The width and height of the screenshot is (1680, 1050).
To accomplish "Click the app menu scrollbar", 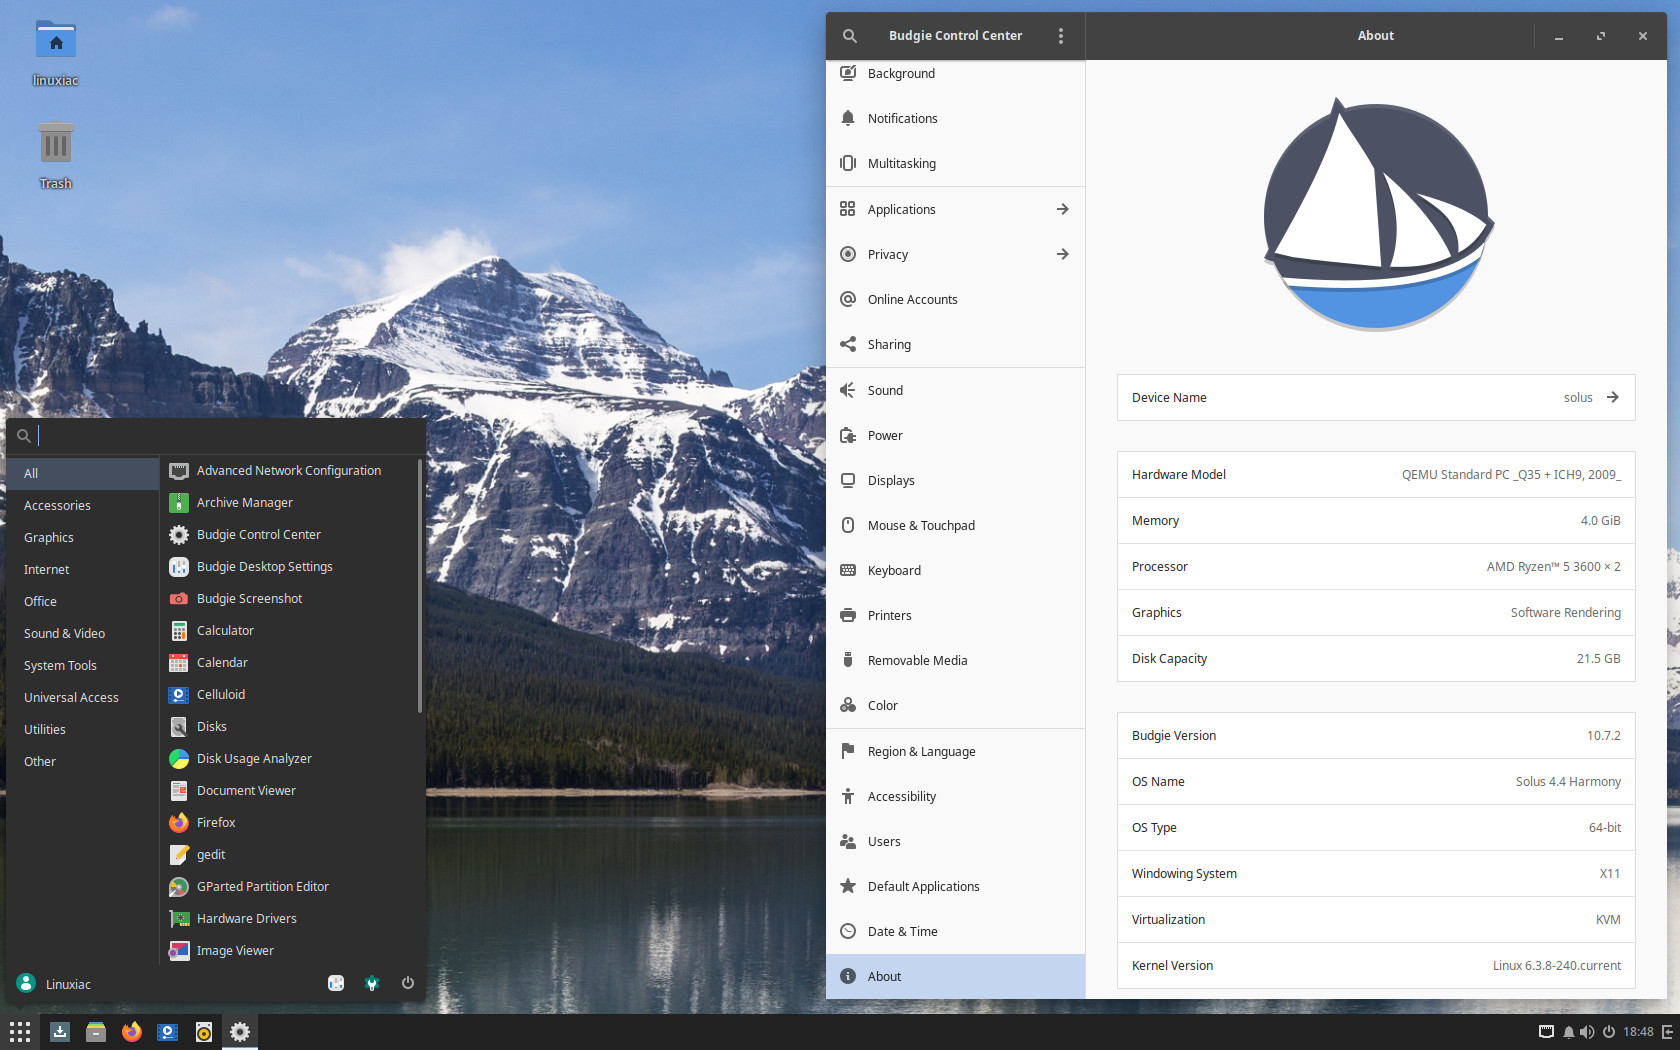I will pos(420,585).
